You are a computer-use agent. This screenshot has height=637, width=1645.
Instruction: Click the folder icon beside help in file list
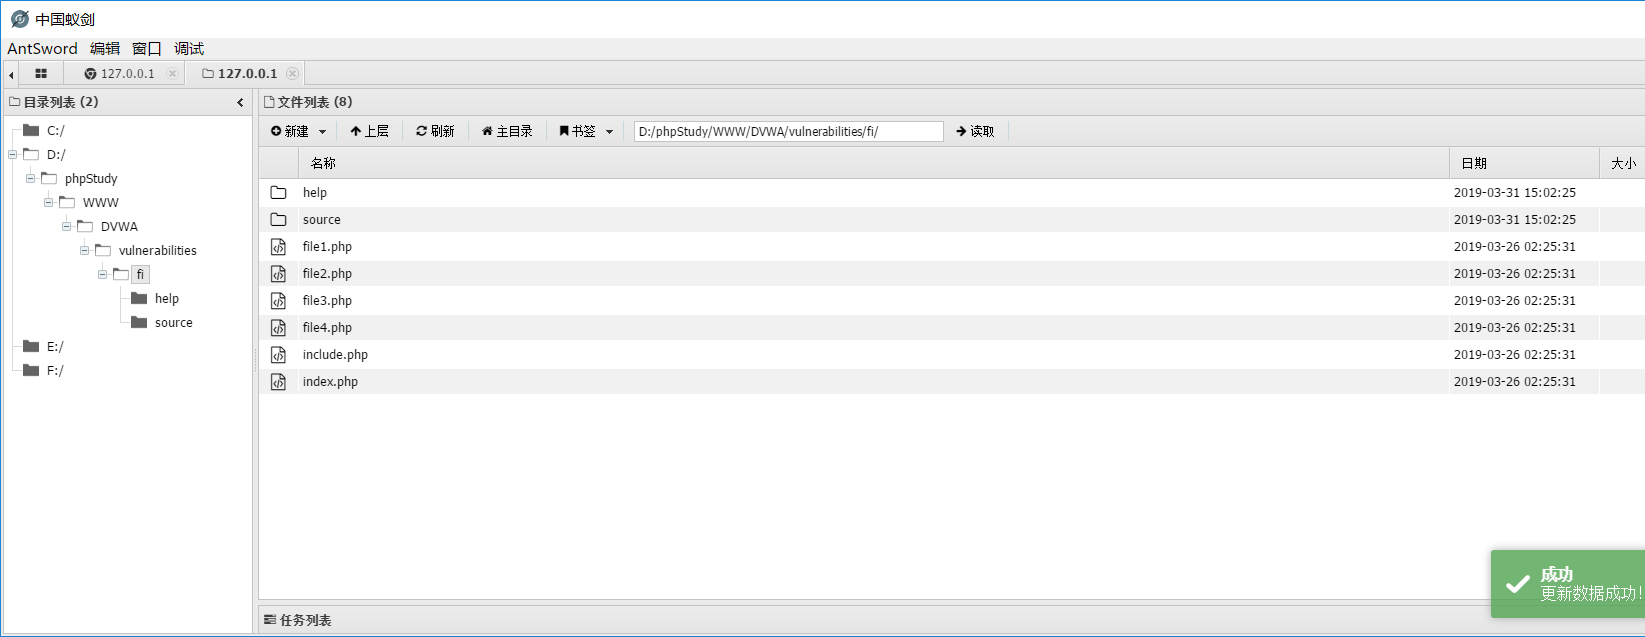279,193
